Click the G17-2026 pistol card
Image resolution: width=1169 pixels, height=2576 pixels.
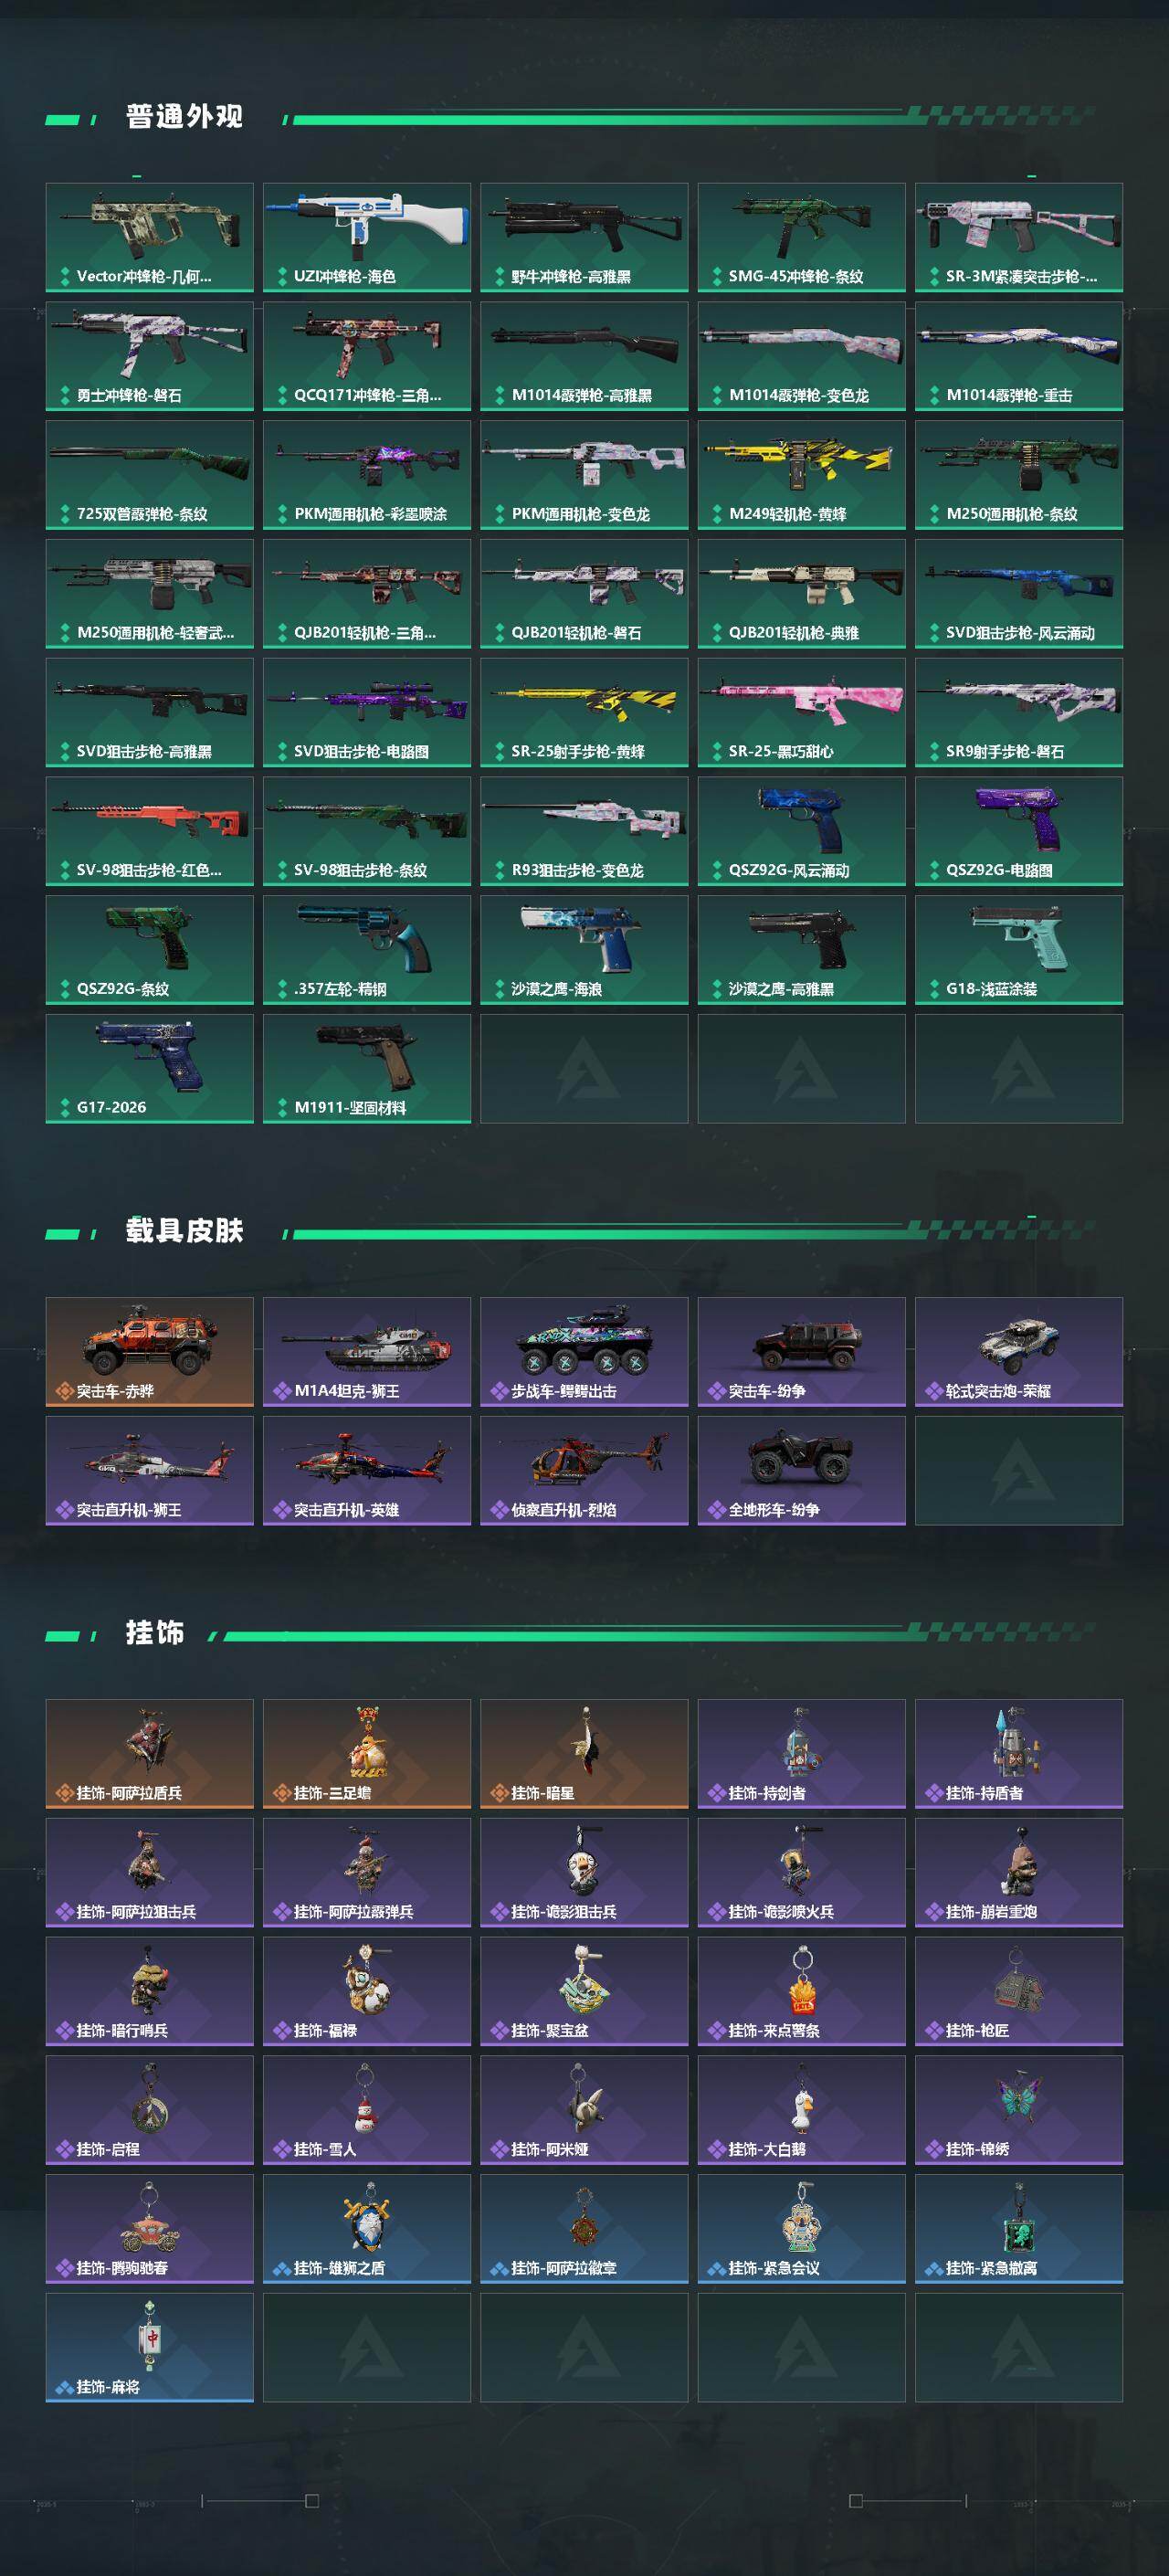(149, 1069)
